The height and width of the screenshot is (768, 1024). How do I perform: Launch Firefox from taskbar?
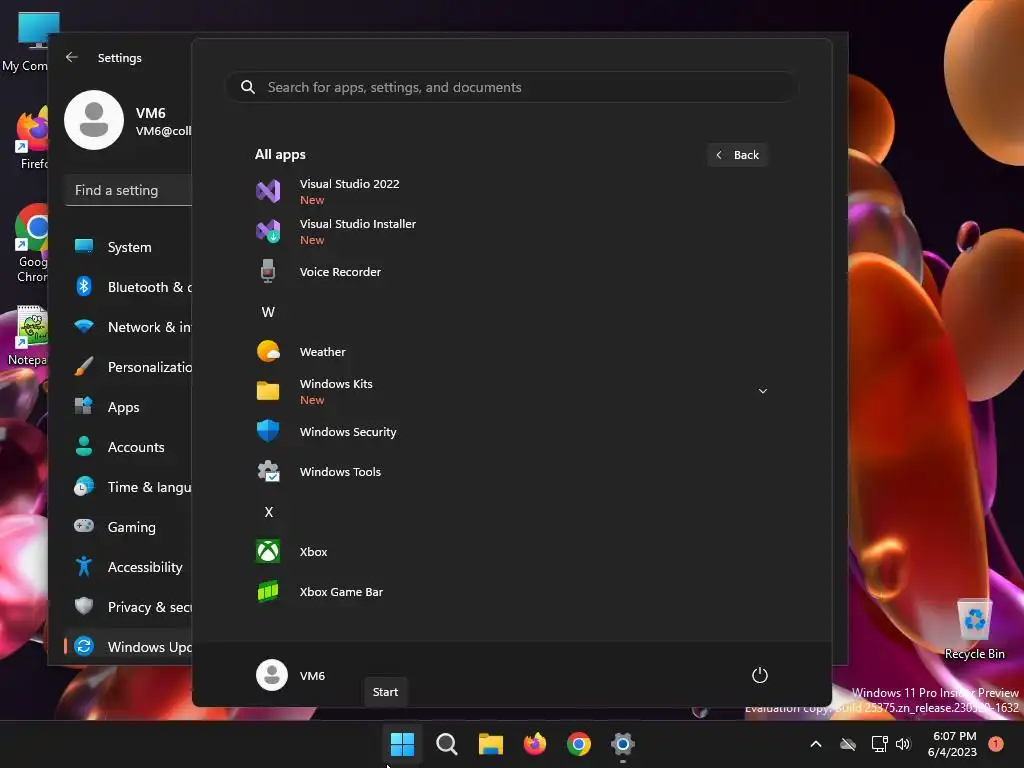tap(535, 743)
